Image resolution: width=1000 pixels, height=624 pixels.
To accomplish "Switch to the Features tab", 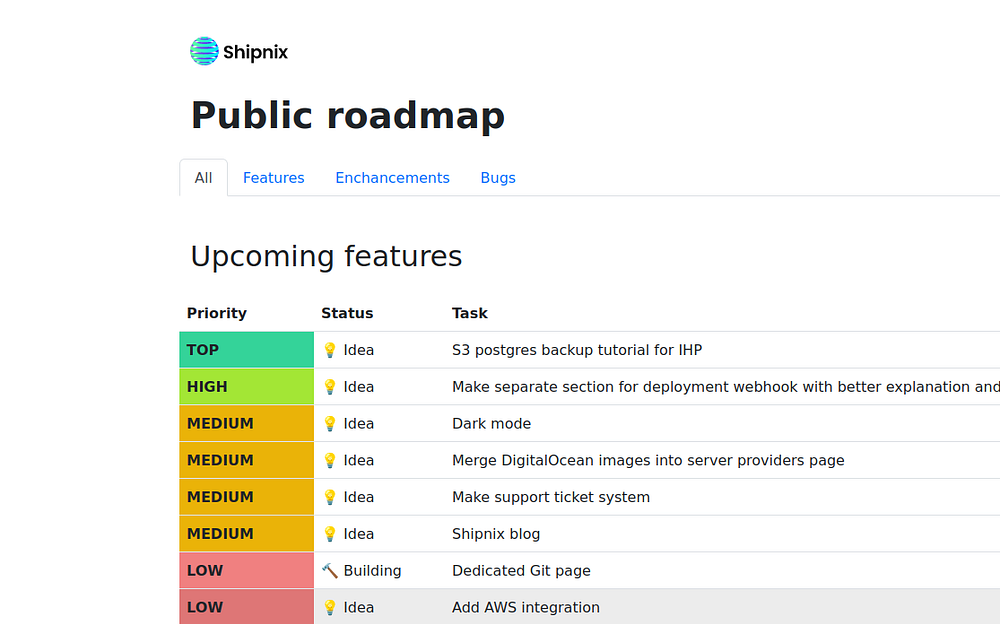I will point(273,178).
